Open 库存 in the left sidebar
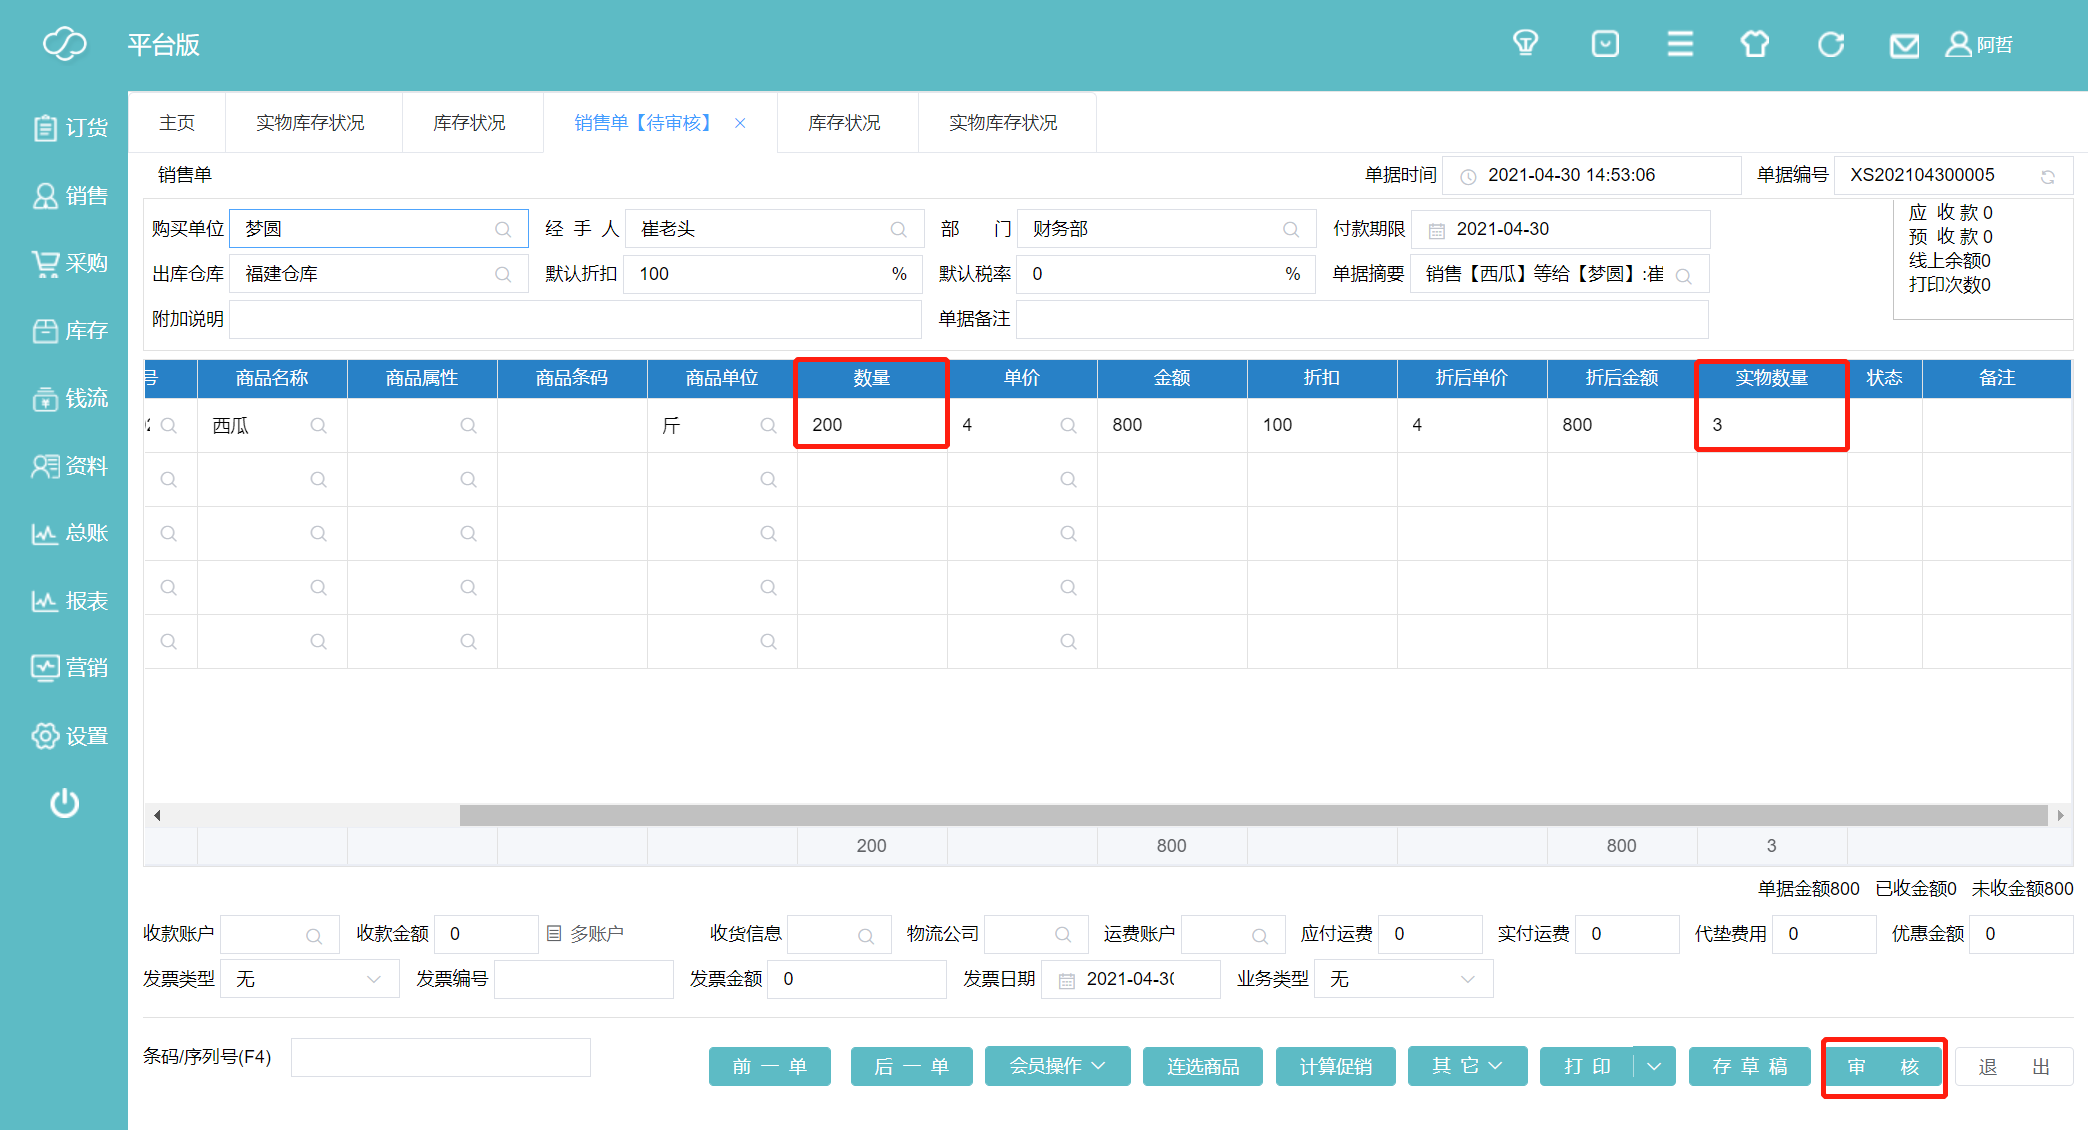Screen dimensions: 2088x1130 pyautogui.click(x=70, y=331)
